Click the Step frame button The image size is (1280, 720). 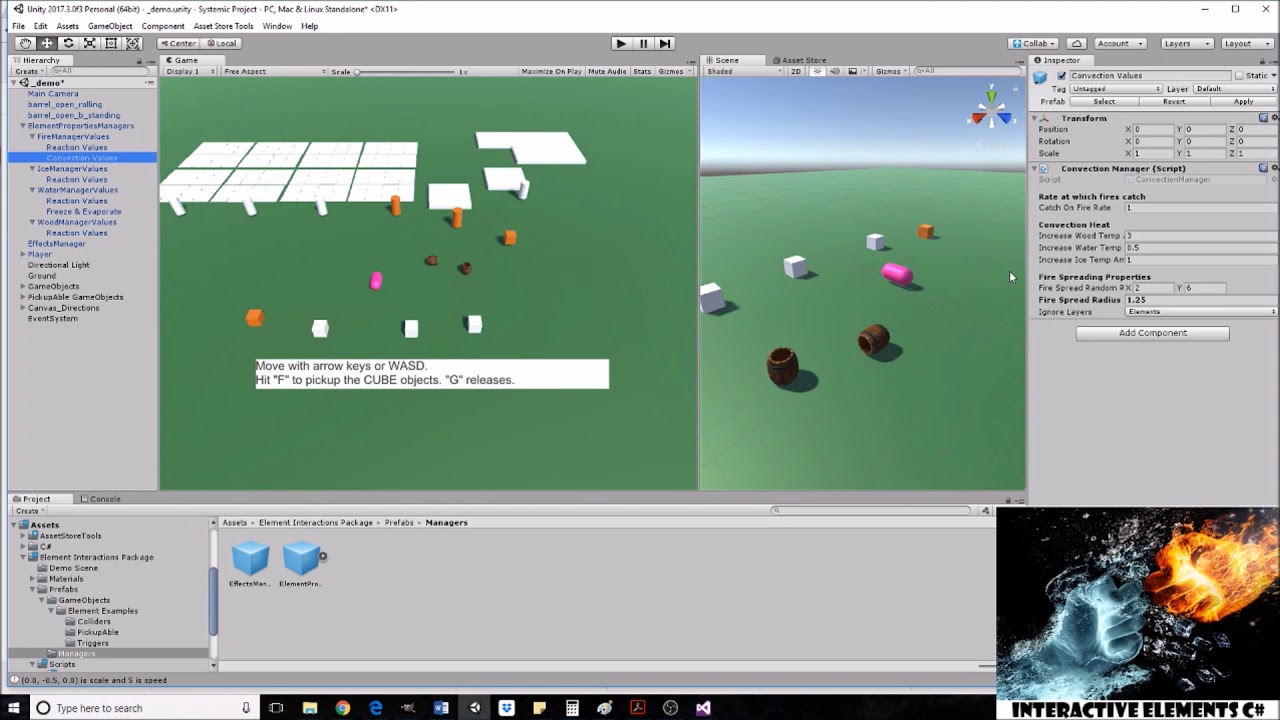665,43
